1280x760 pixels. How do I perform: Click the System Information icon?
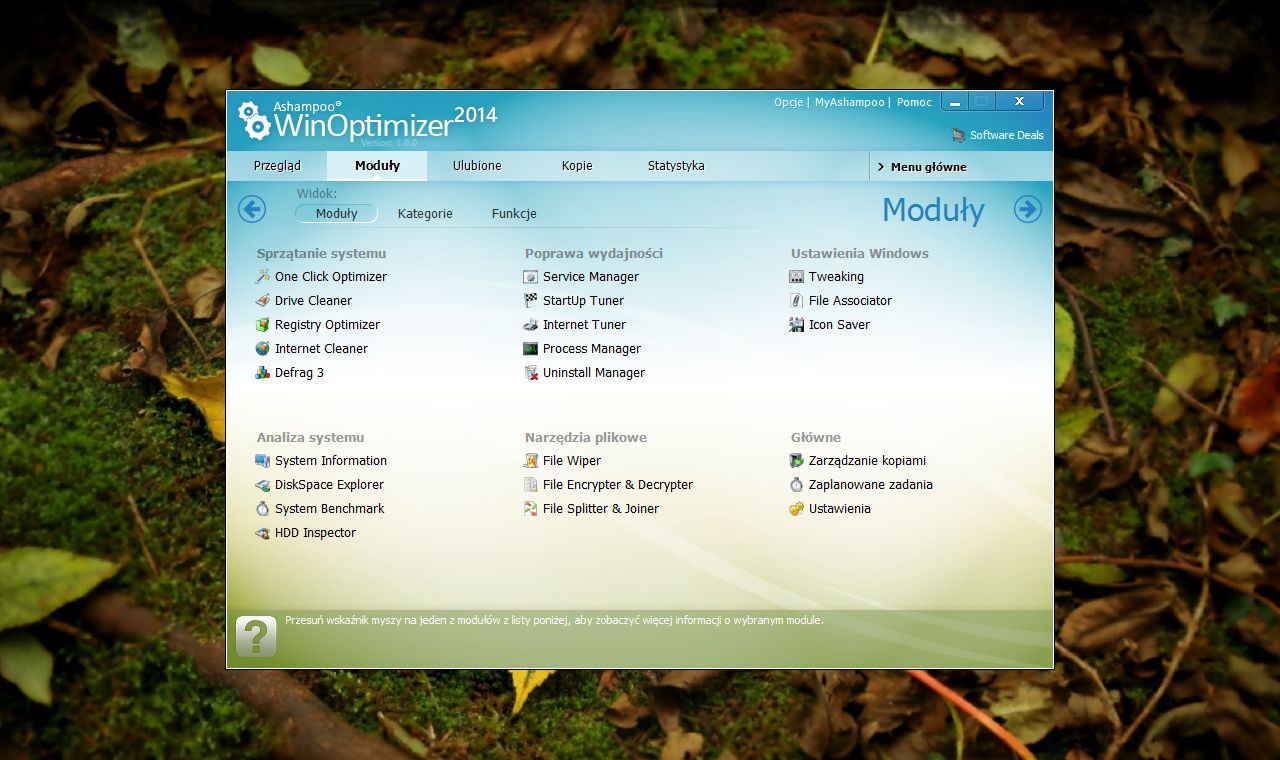pyautogui.click(x=263, y=461)
